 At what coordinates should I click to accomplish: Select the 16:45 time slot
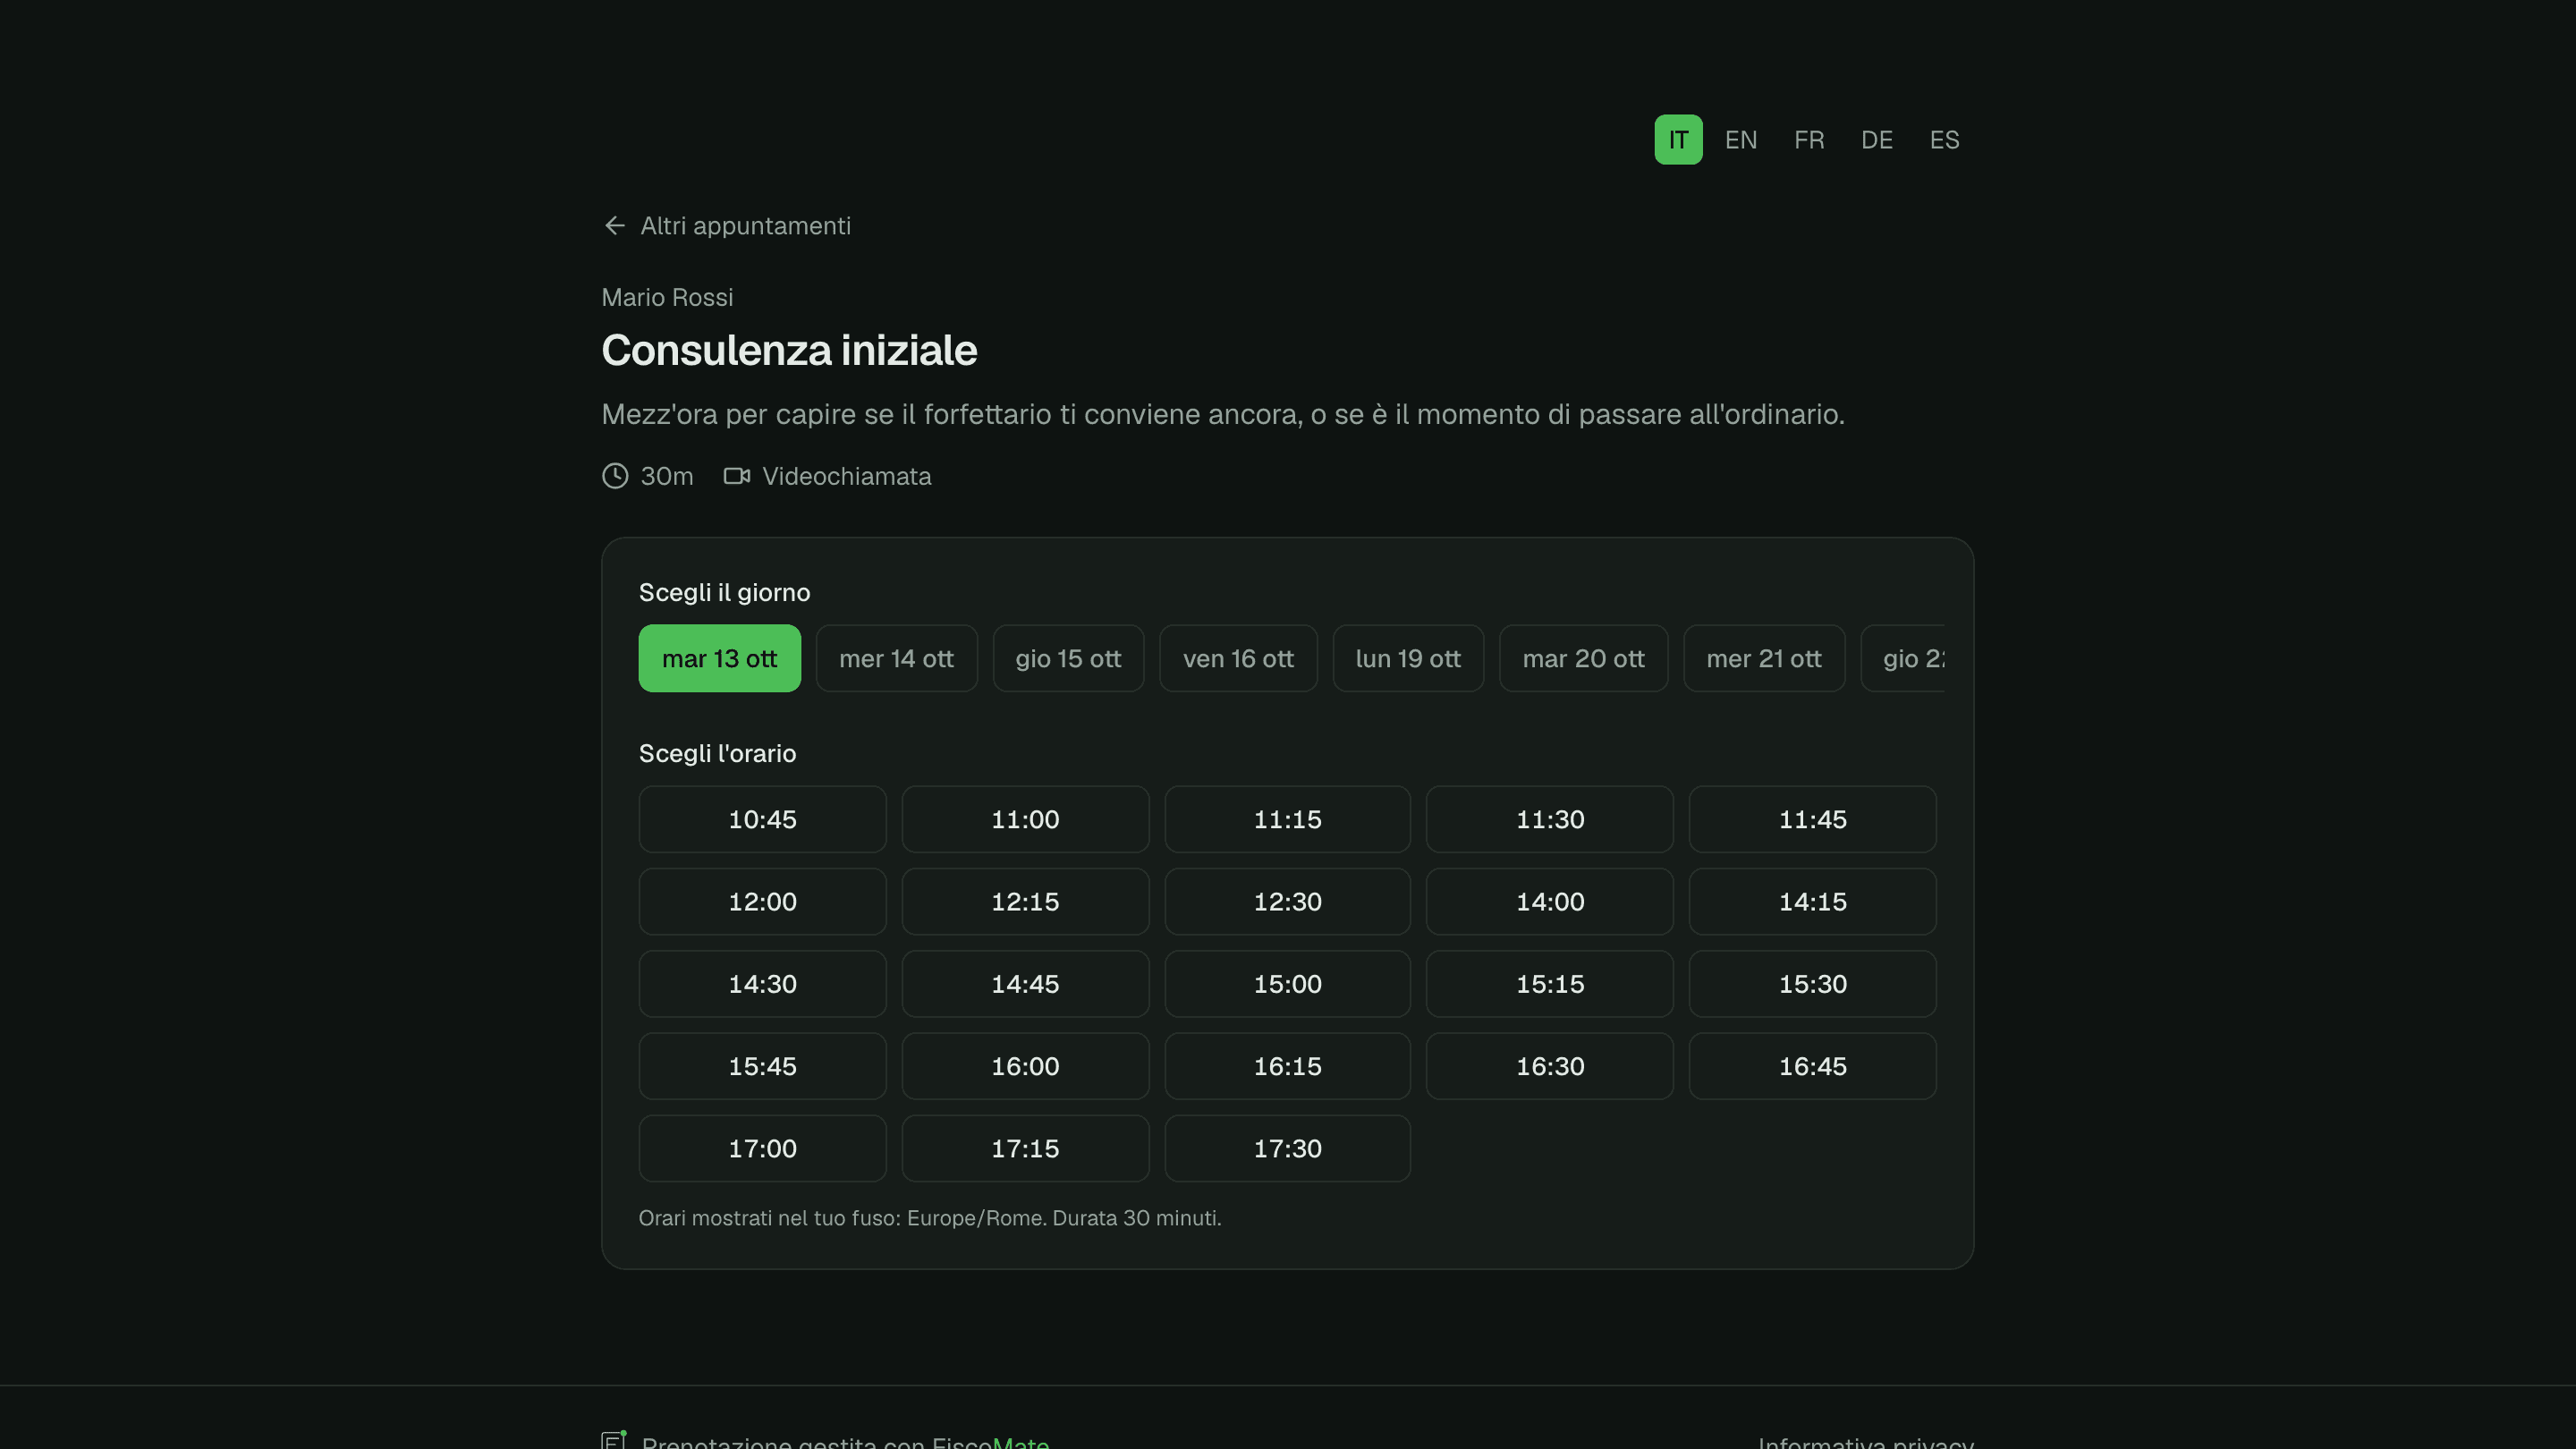click(x=1813, y=1066)
